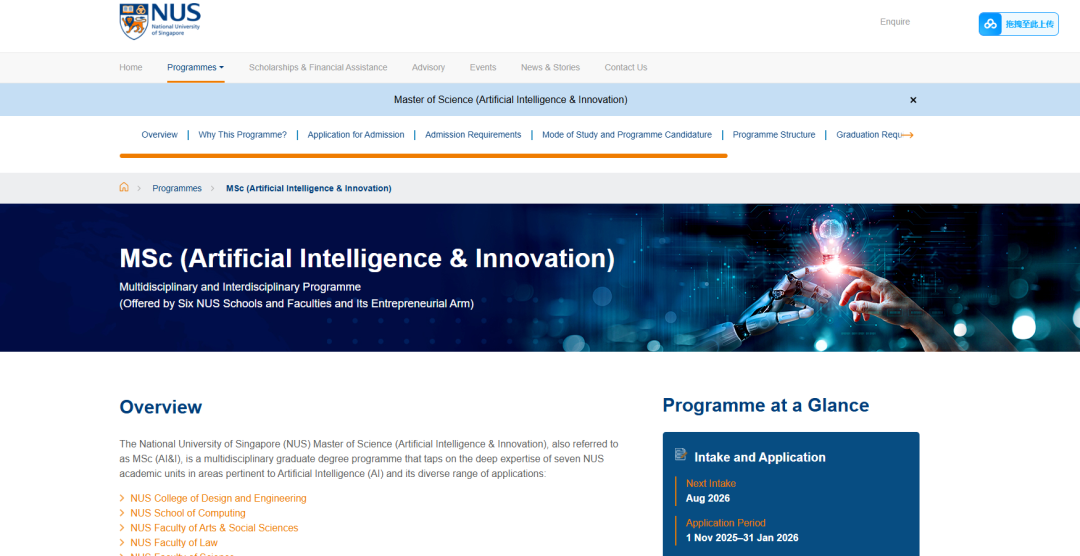
Task: Click chevron beside NUS School of Computing
Action: pyautogui.click(x=122, y=513)
